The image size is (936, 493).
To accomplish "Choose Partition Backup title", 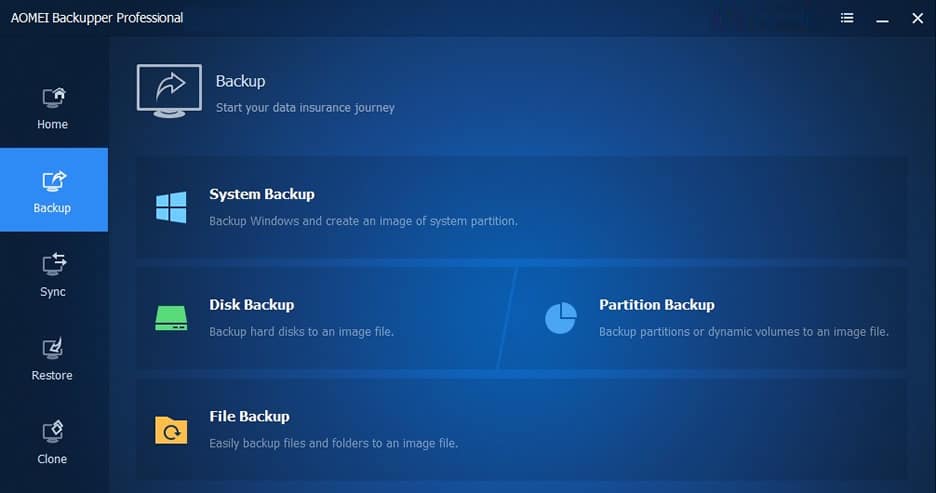I will pos(657,304).
